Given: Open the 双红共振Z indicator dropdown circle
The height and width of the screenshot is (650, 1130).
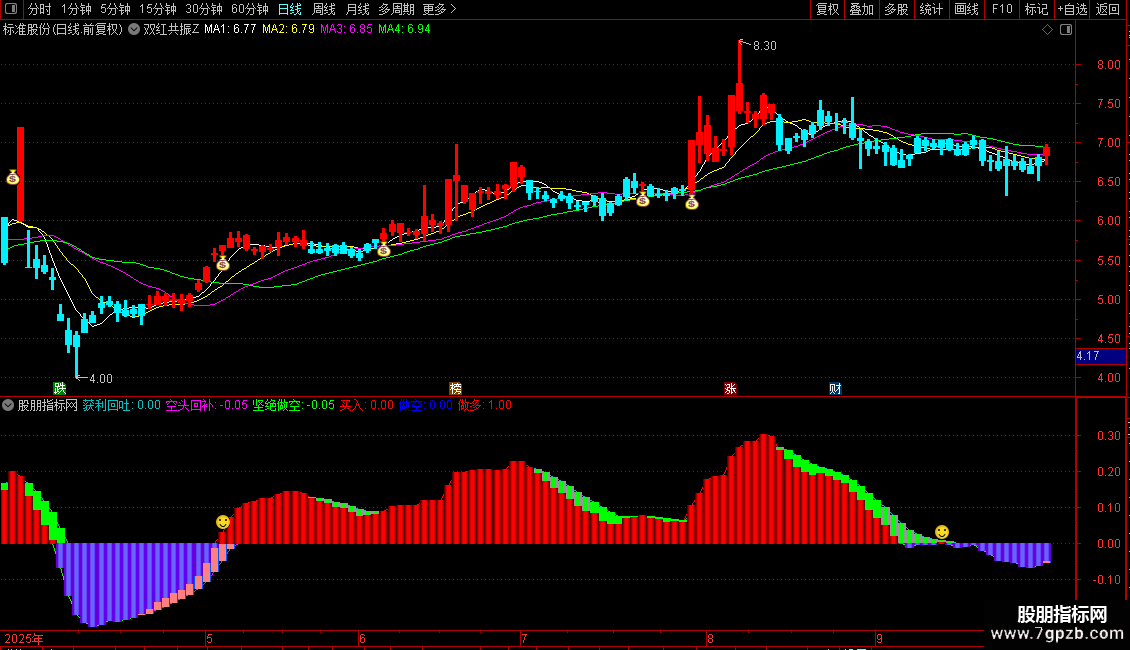Looking at the screenshot, I should pyautogui.click(x=134, y=30).
